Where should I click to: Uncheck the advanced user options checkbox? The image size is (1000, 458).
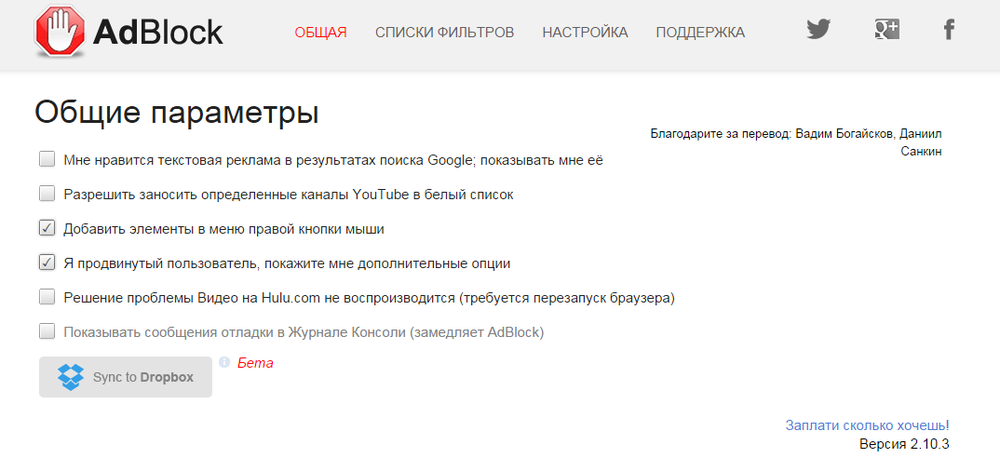(x=47, y=263)
